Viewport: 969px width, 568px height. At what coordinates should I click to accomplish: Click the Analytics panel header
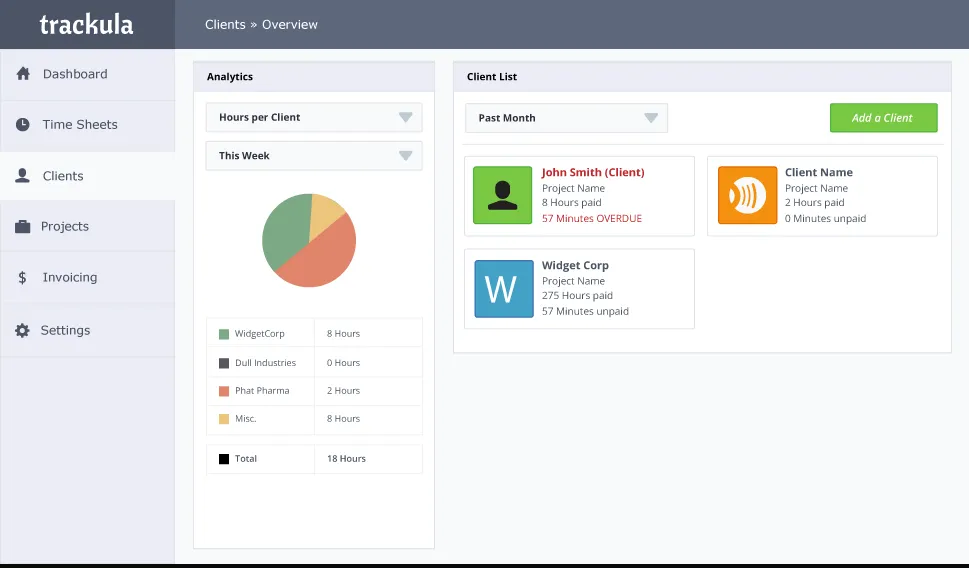click(x=314, y=77)
